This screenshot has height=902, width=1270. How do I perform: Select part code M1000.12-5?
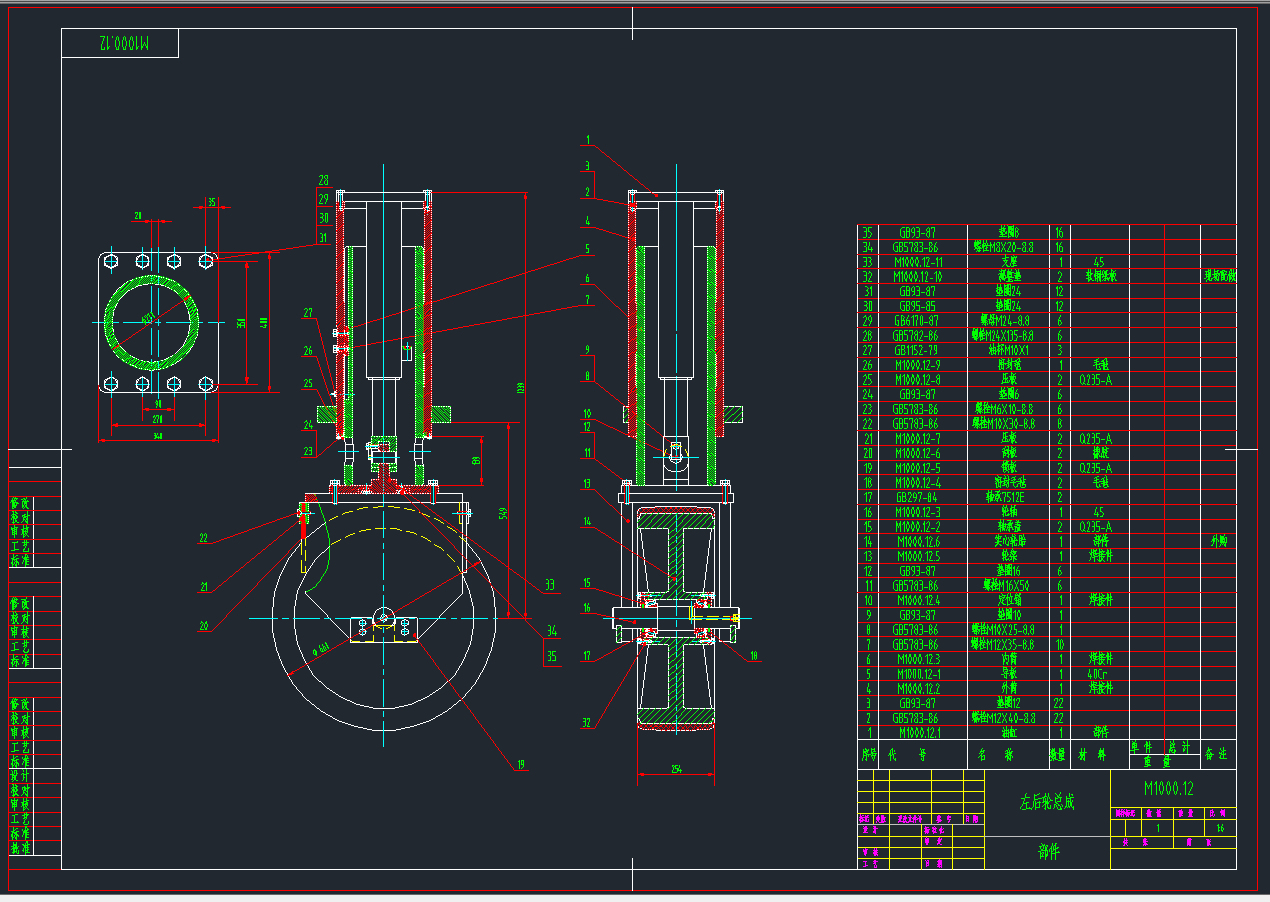tap(918, 468)
